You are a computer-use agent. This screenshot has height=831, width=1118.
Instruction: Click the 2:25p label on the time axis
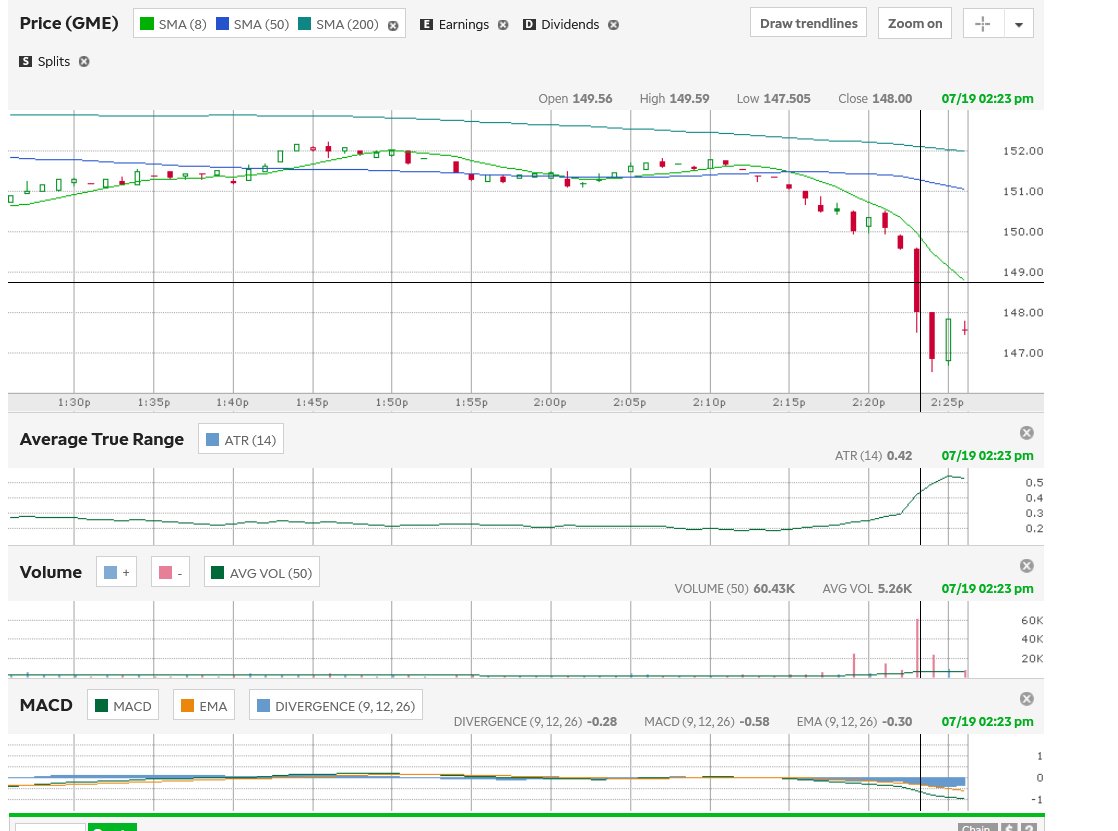[x=947, y=402]
